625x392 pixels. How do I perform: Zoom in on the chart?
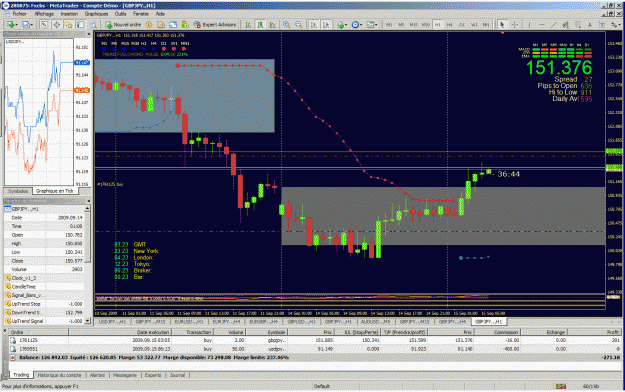[286, 25]
